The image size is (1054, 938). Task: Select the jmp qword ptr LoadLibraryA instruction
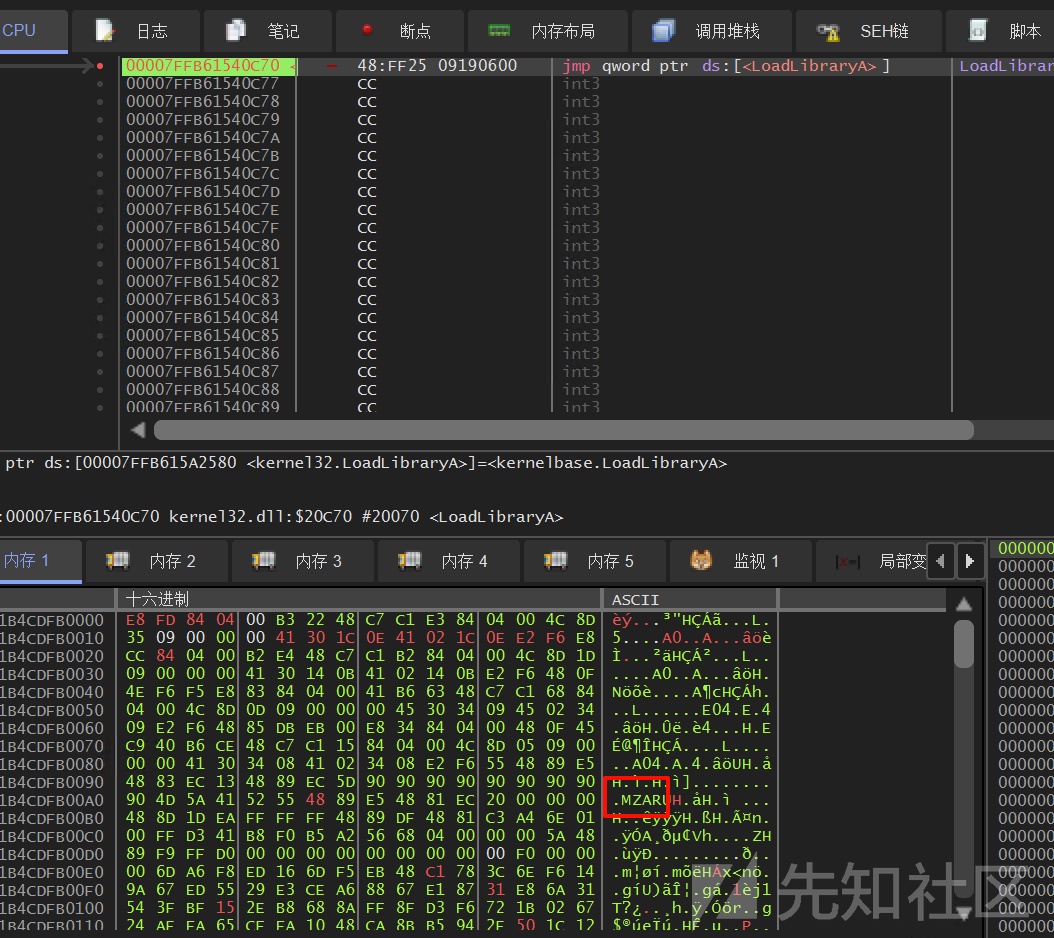pyautogui.click(x=726, y=66)
